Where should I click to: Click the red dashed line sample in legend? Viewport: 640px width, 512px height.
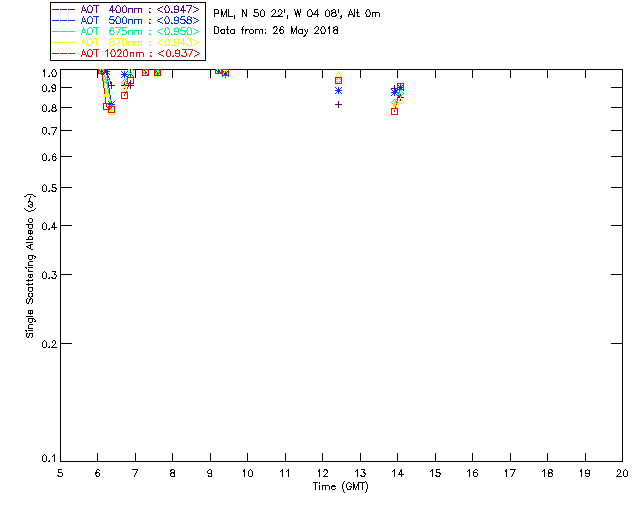pos(63,53)
